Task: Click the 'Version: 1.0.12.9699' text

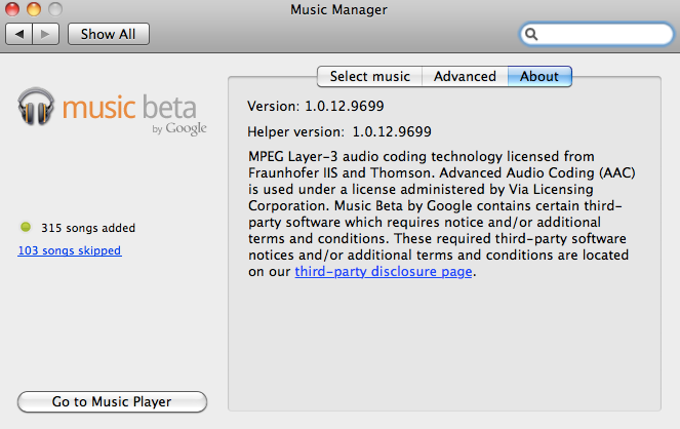Action: (316, 106)
